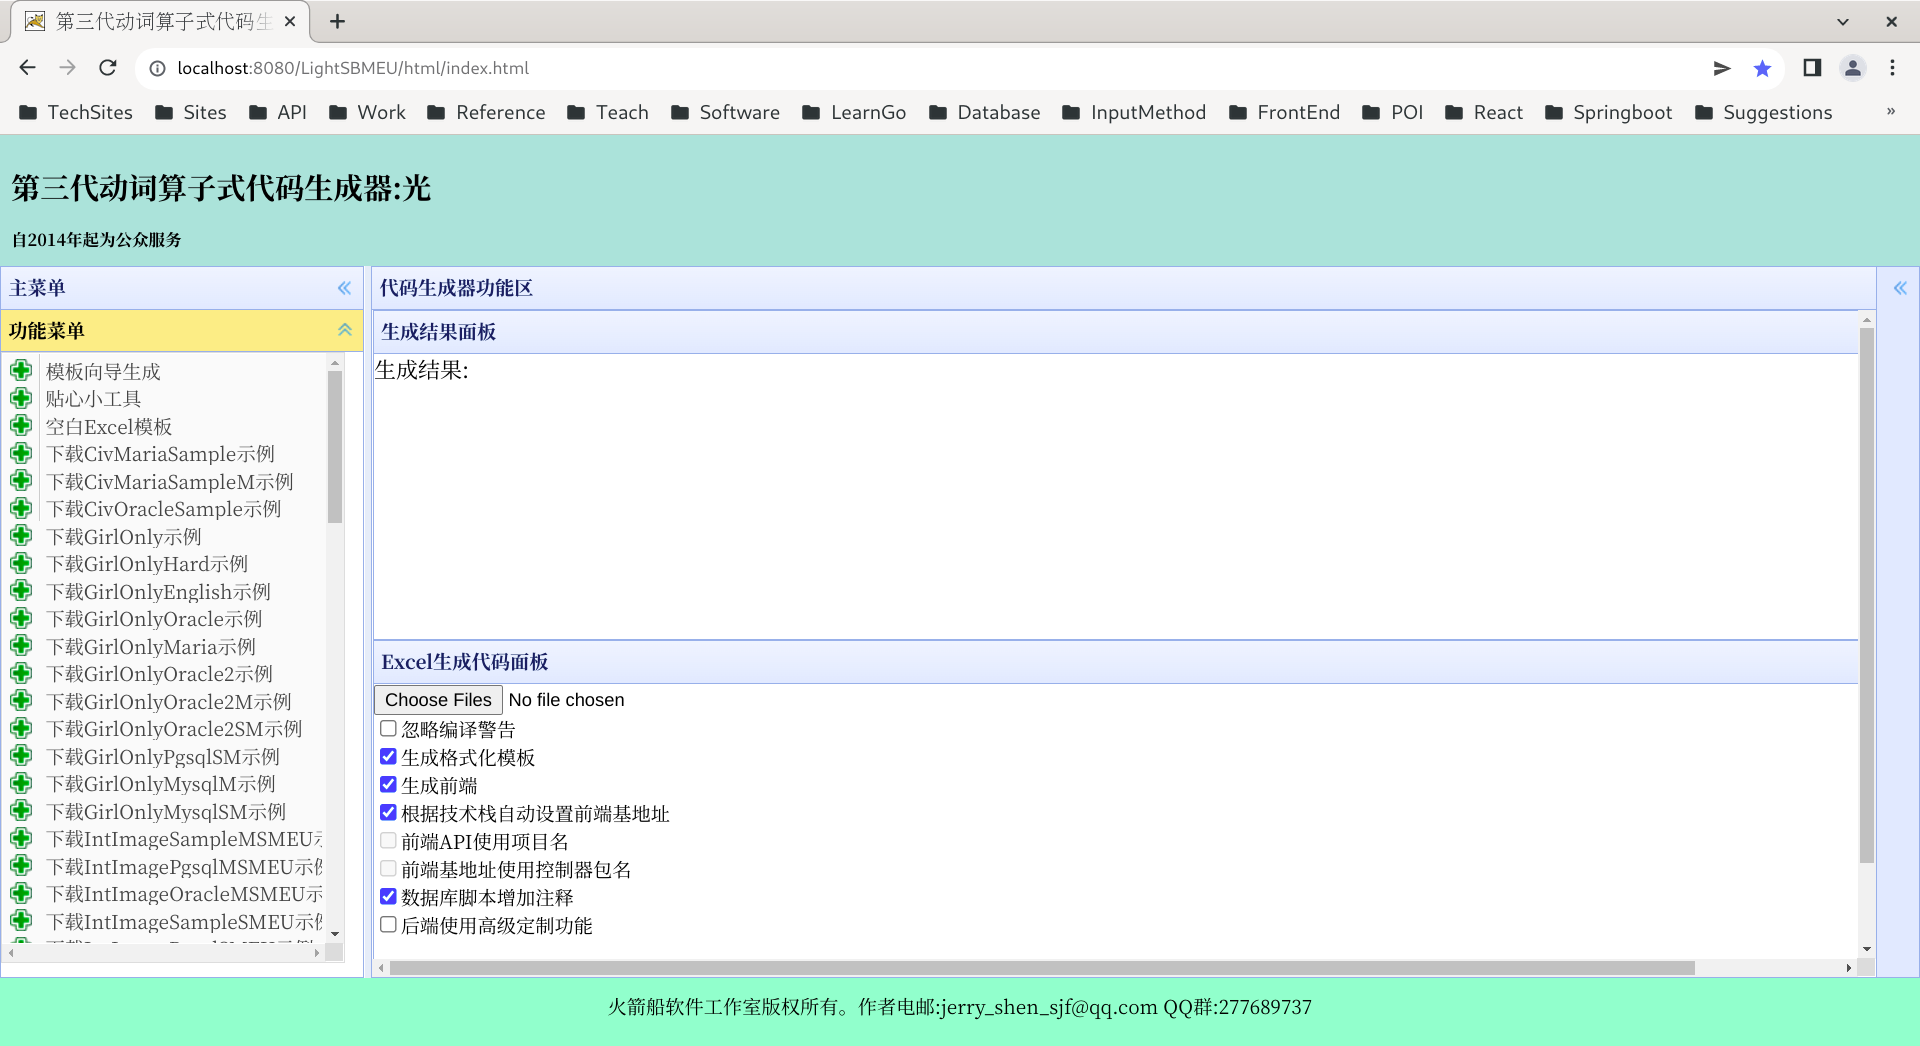The width and height of the screenshot is (1920, 1046).
Task: Open a new browser tab
Action: click(x=338, y=21)
